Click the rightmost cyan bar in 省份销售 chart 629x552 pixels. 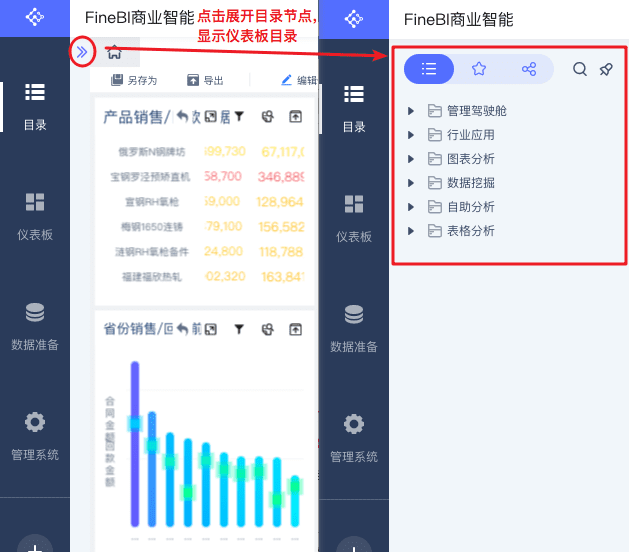[295, 501]
